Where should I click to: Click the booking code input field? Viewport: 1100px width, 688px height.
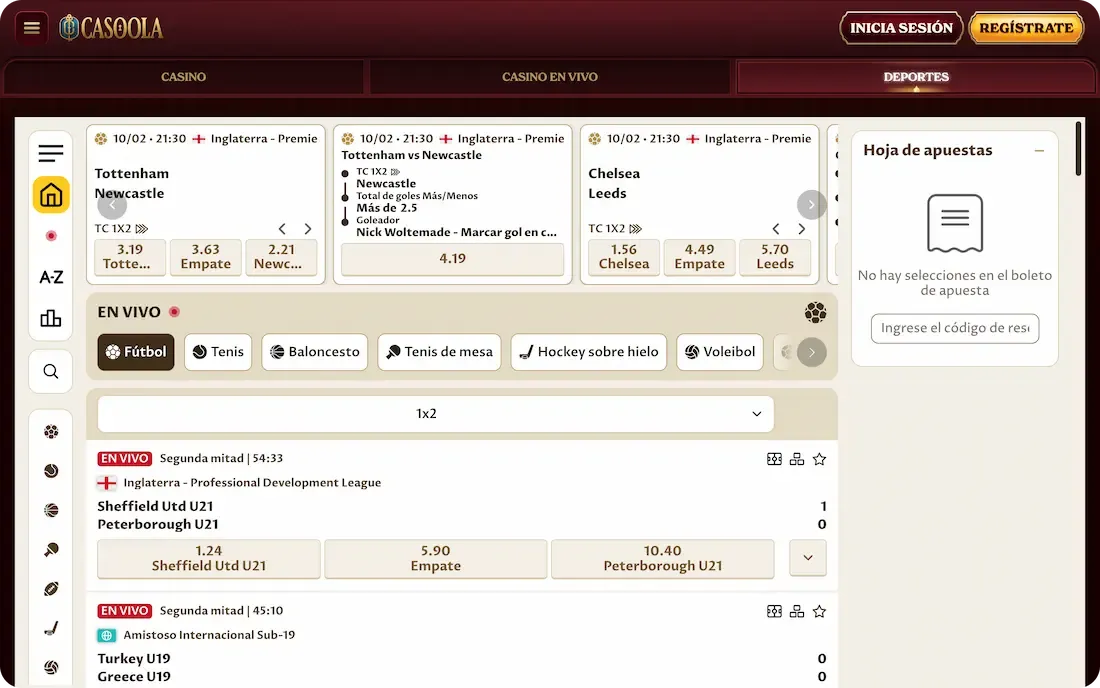954,328
